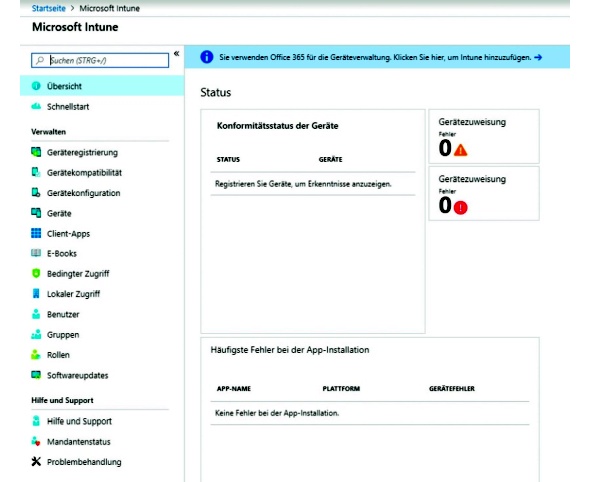Click the Office 365 Geräteverwaltung banner text

[x=375, y=57]
